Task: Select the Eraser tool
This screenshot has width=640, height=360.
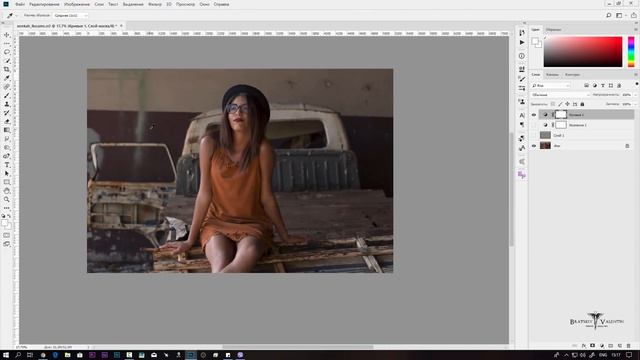Action: point(7,121)
